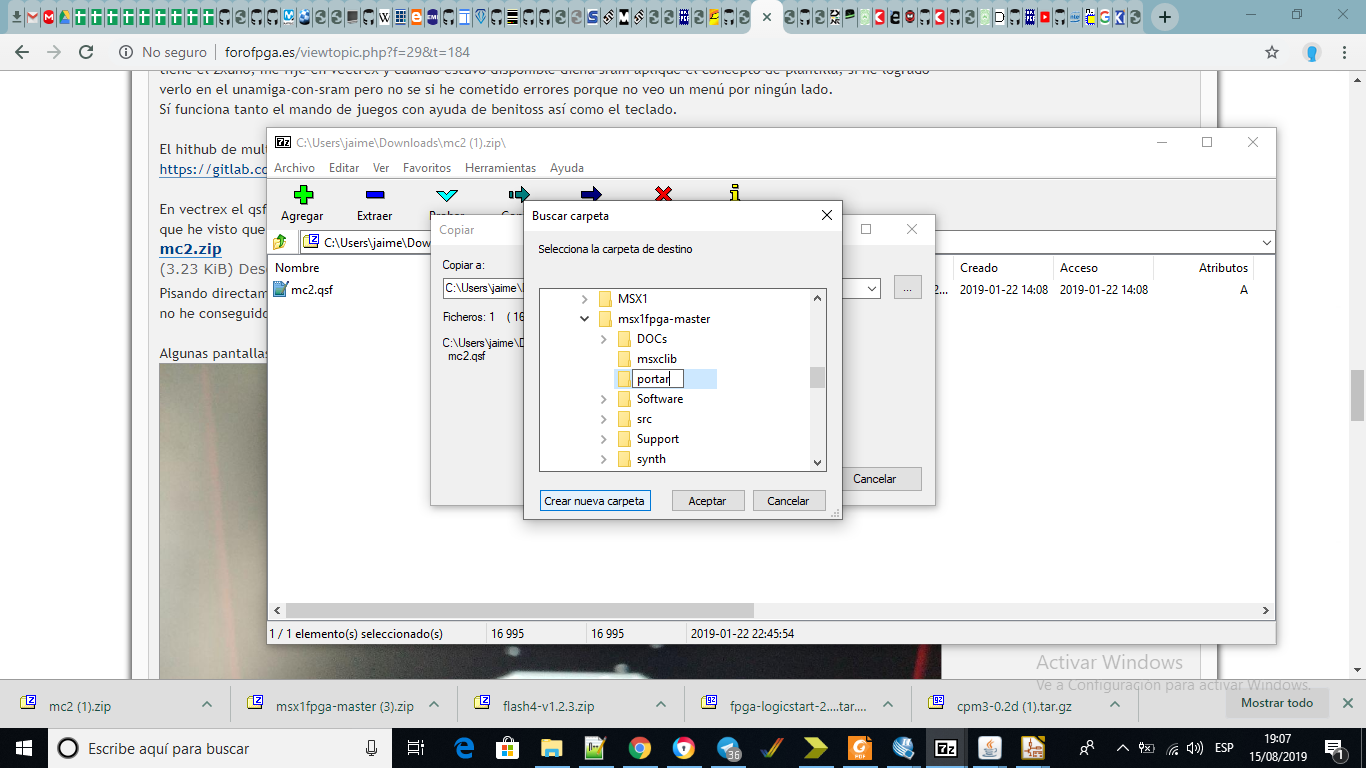Select the msxclib folder

coord(656,359)
